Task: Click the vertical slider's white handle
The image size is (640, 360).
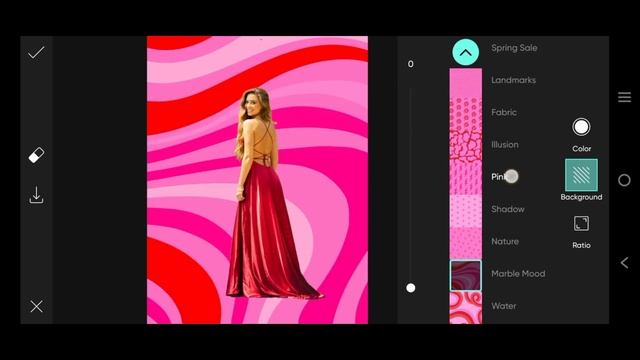Action: [411, 288]
